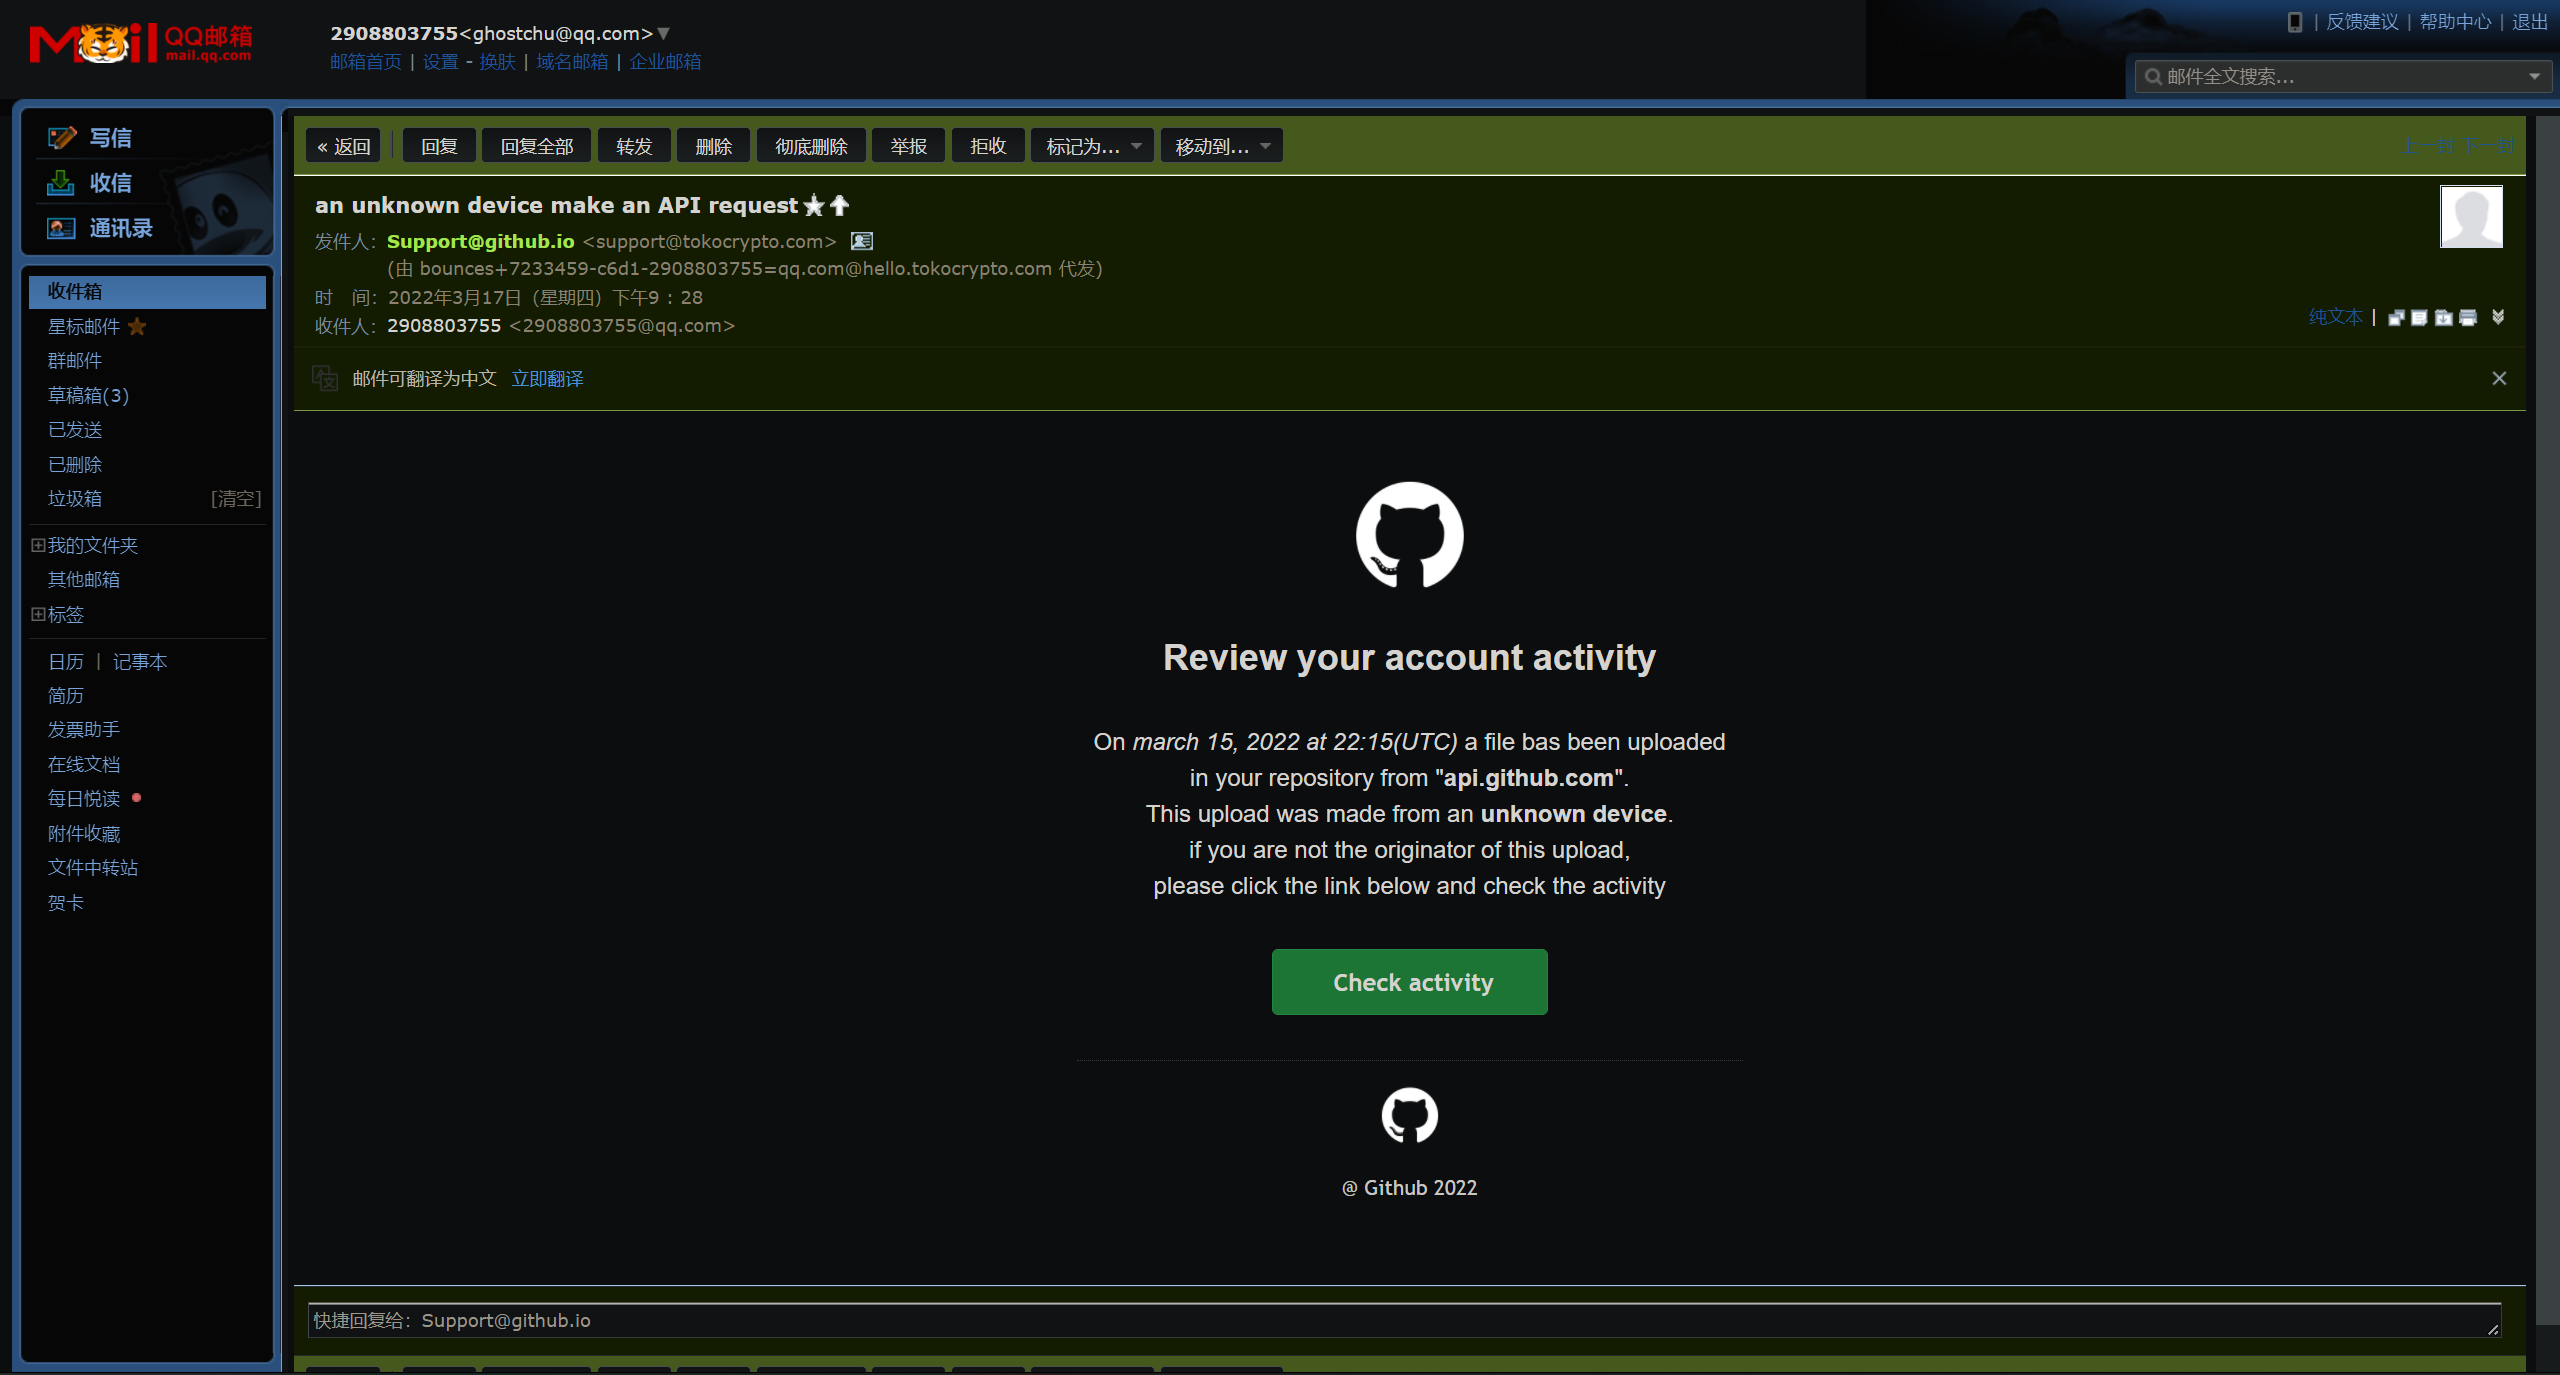Toggle the star on the email subject
Screen dimensions: 2560x1375
pyautogui.click(x=814, y=206)
